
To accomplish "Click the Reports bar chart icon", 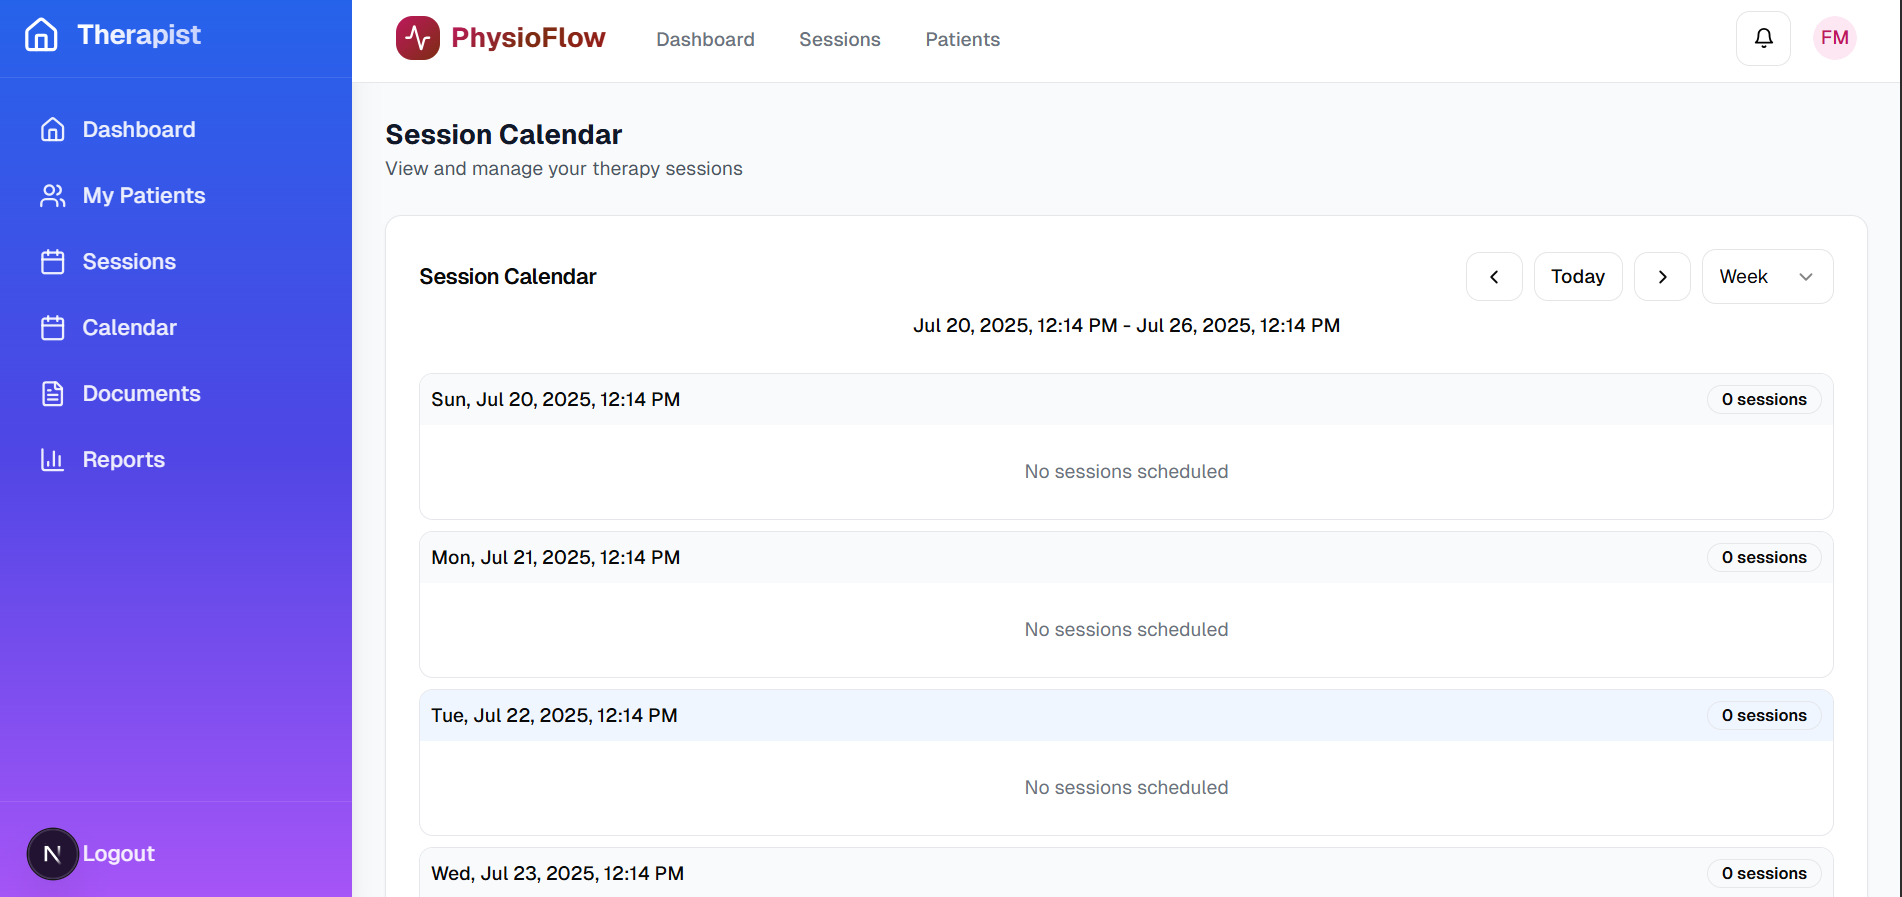I will pyautogui.click(x=53, y=460).
